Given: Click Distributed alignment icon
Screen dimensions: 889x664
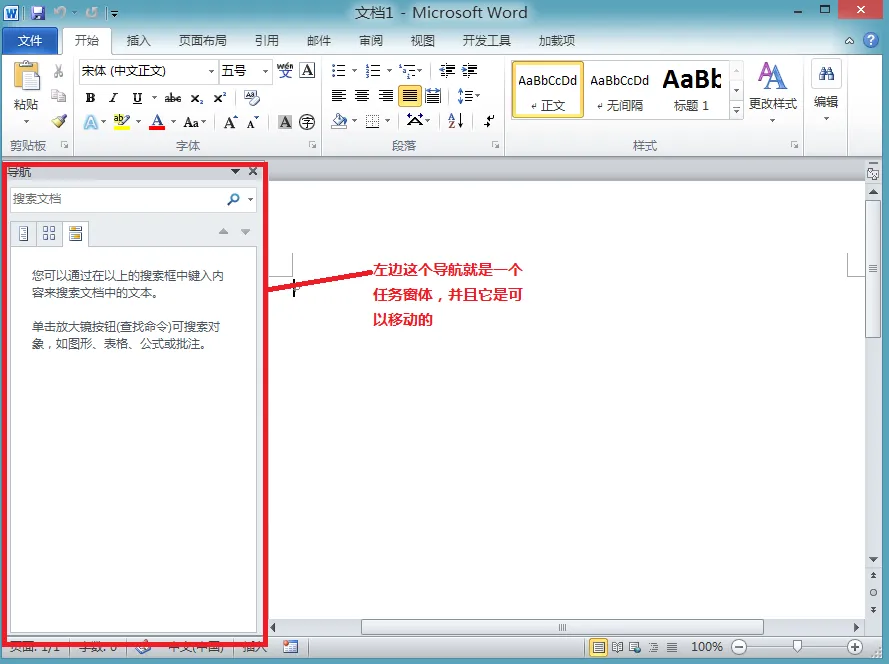Looking at the screenshot, I should 433,96.
